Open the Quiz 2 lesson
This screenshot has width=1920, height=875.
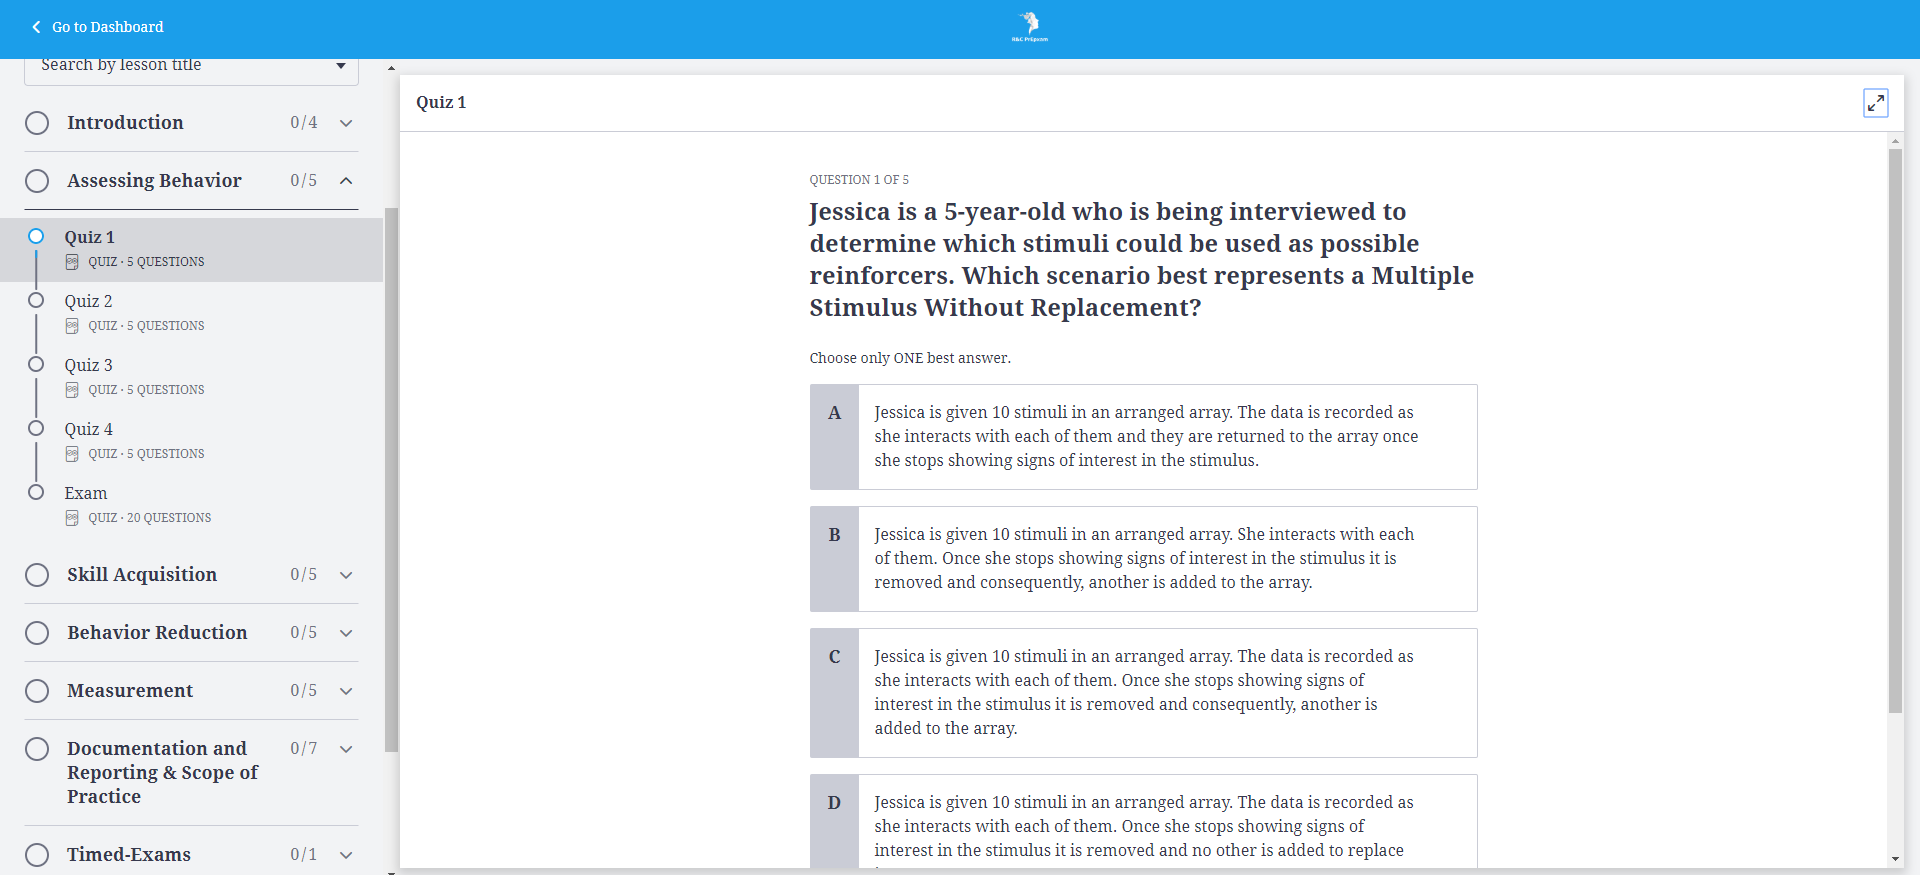click(x=191, y=314)
